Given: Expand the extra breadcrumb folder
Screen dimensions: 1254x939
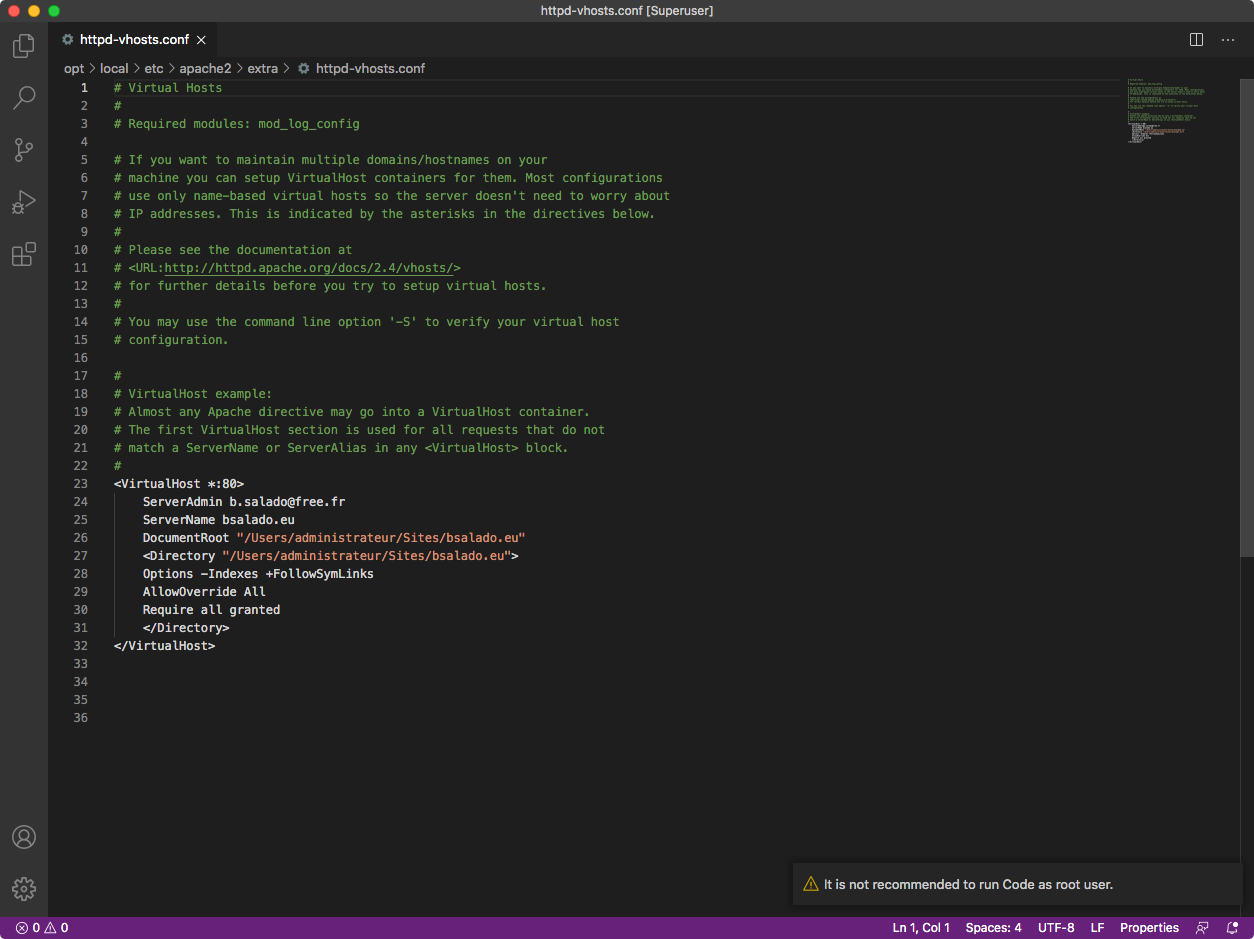Looking at the screenshot, I should pyautogui.click(x=263, y=69).
